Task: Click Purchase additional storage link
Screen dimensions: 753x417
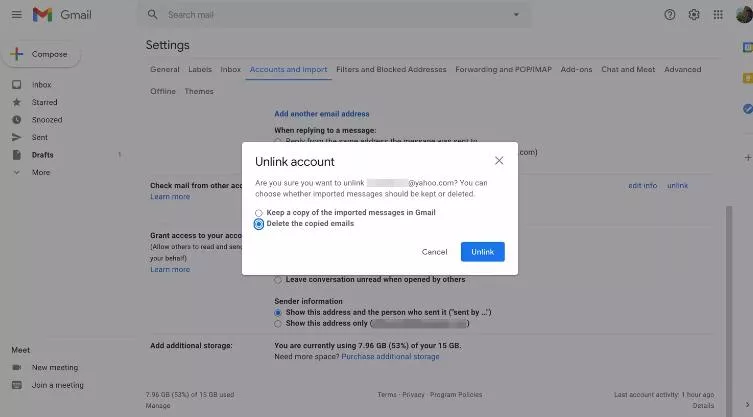Action: [x=390, y=356]
